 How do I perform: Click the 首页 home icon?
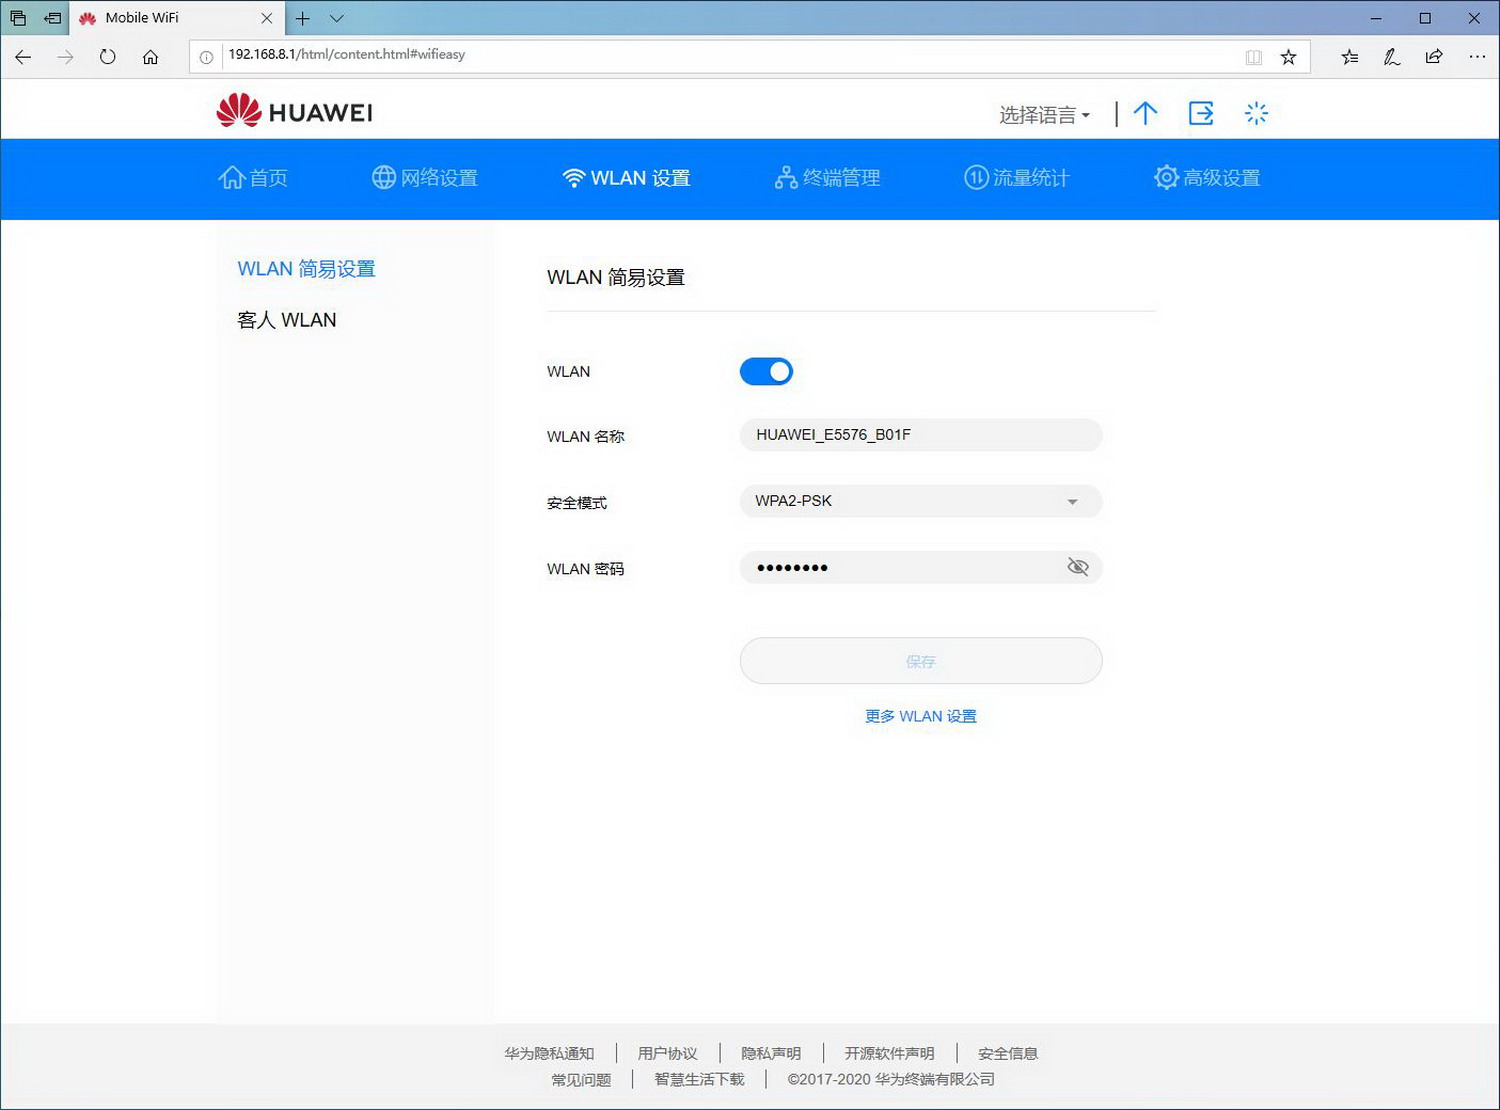231,177
